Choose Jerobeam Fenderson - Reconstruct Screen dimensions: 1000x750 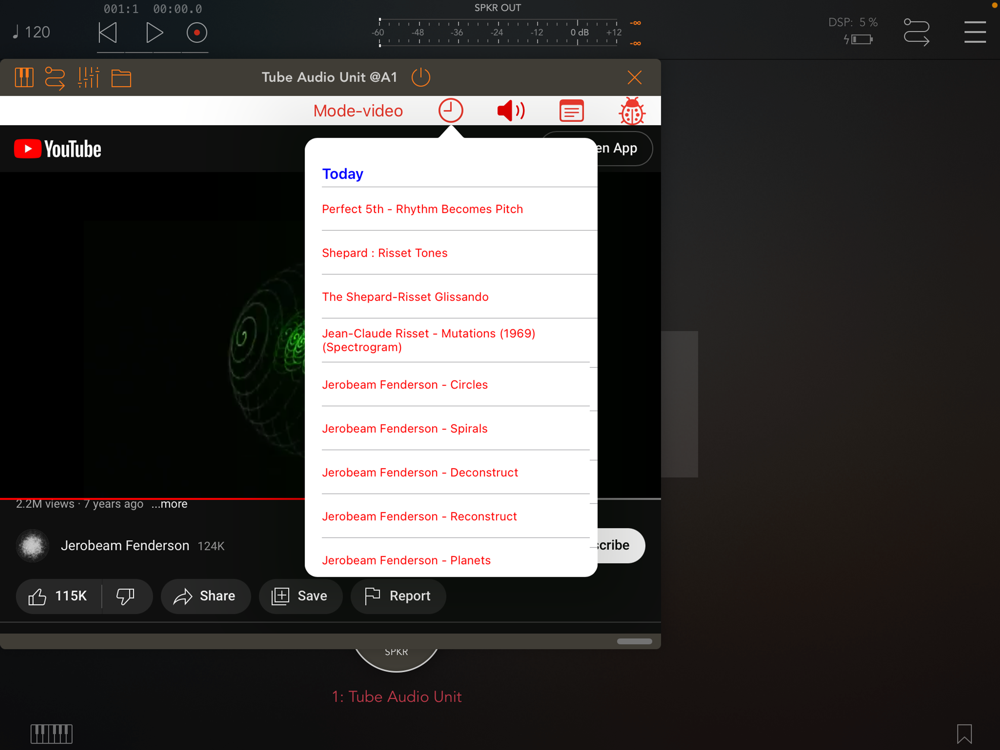coord(455,517)
